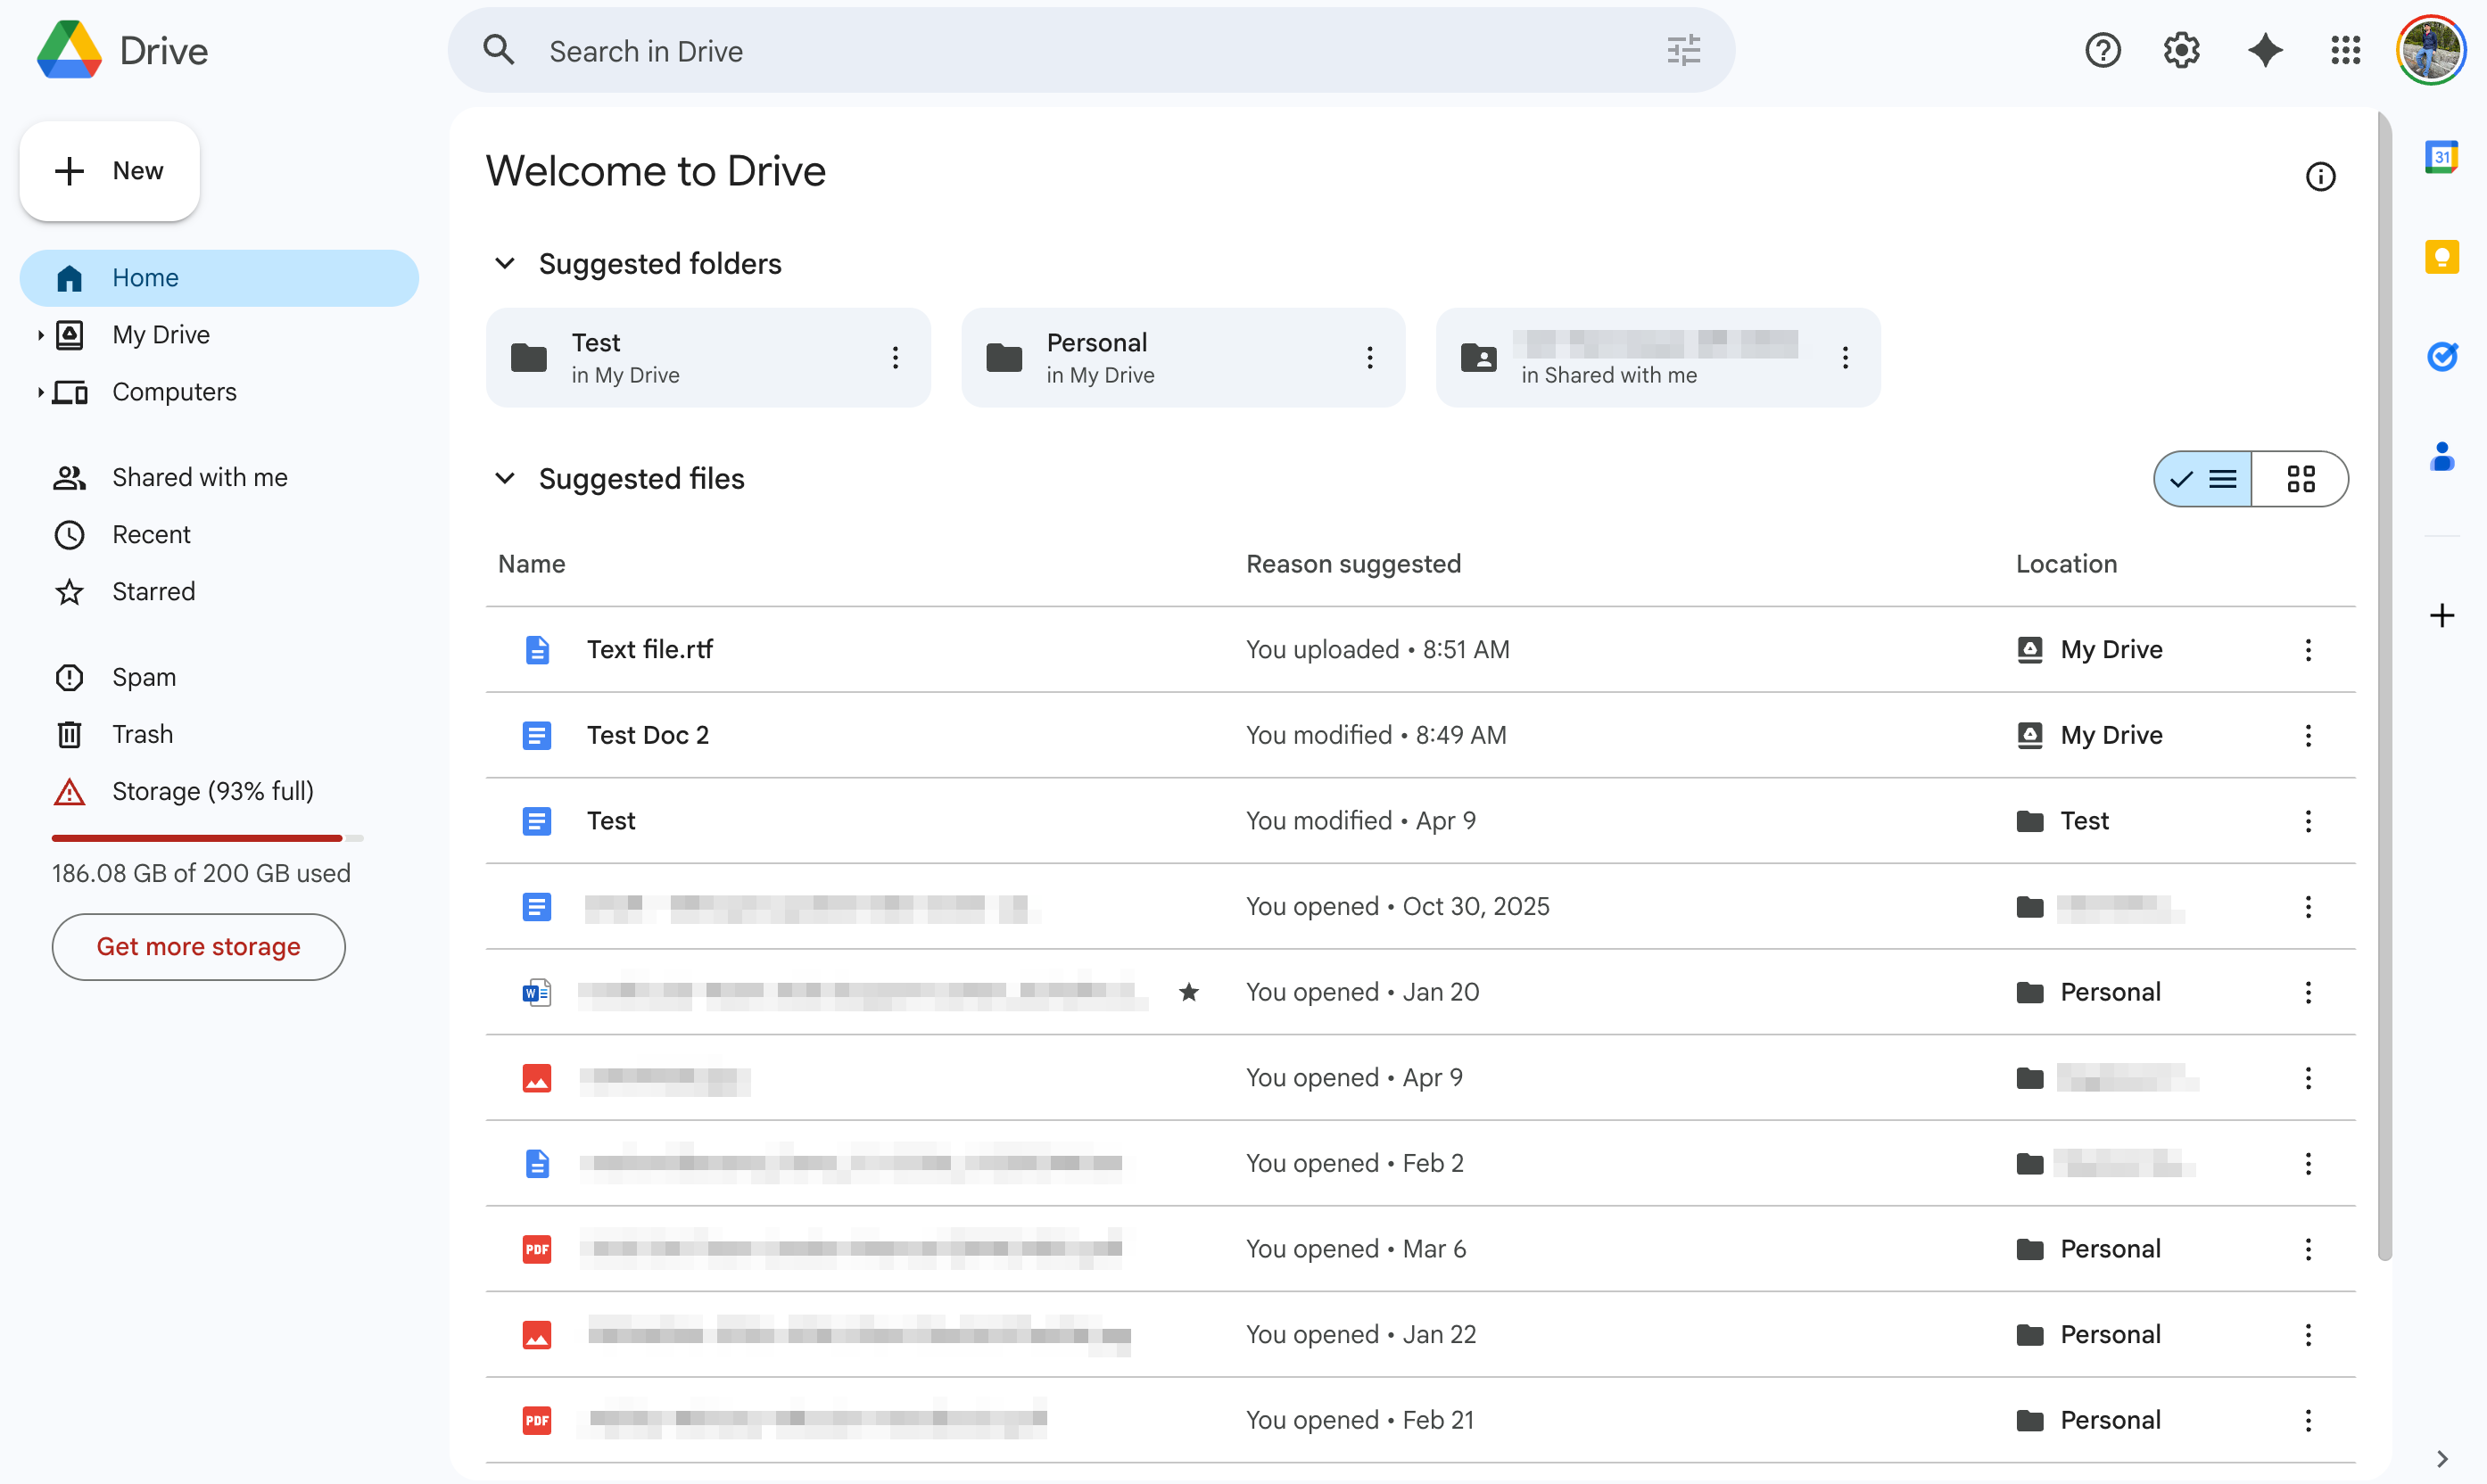Open Gemini in Drive

click(2265, 50)
